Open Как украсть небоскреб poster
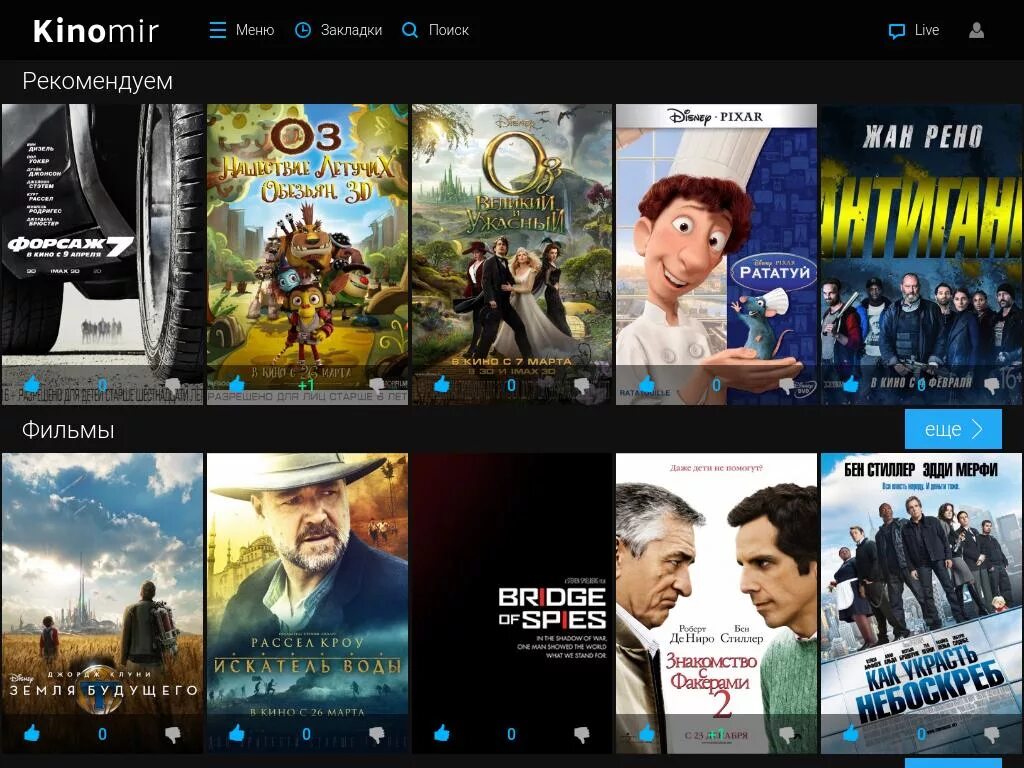The image size is (1024, 768). coord(921,603)
